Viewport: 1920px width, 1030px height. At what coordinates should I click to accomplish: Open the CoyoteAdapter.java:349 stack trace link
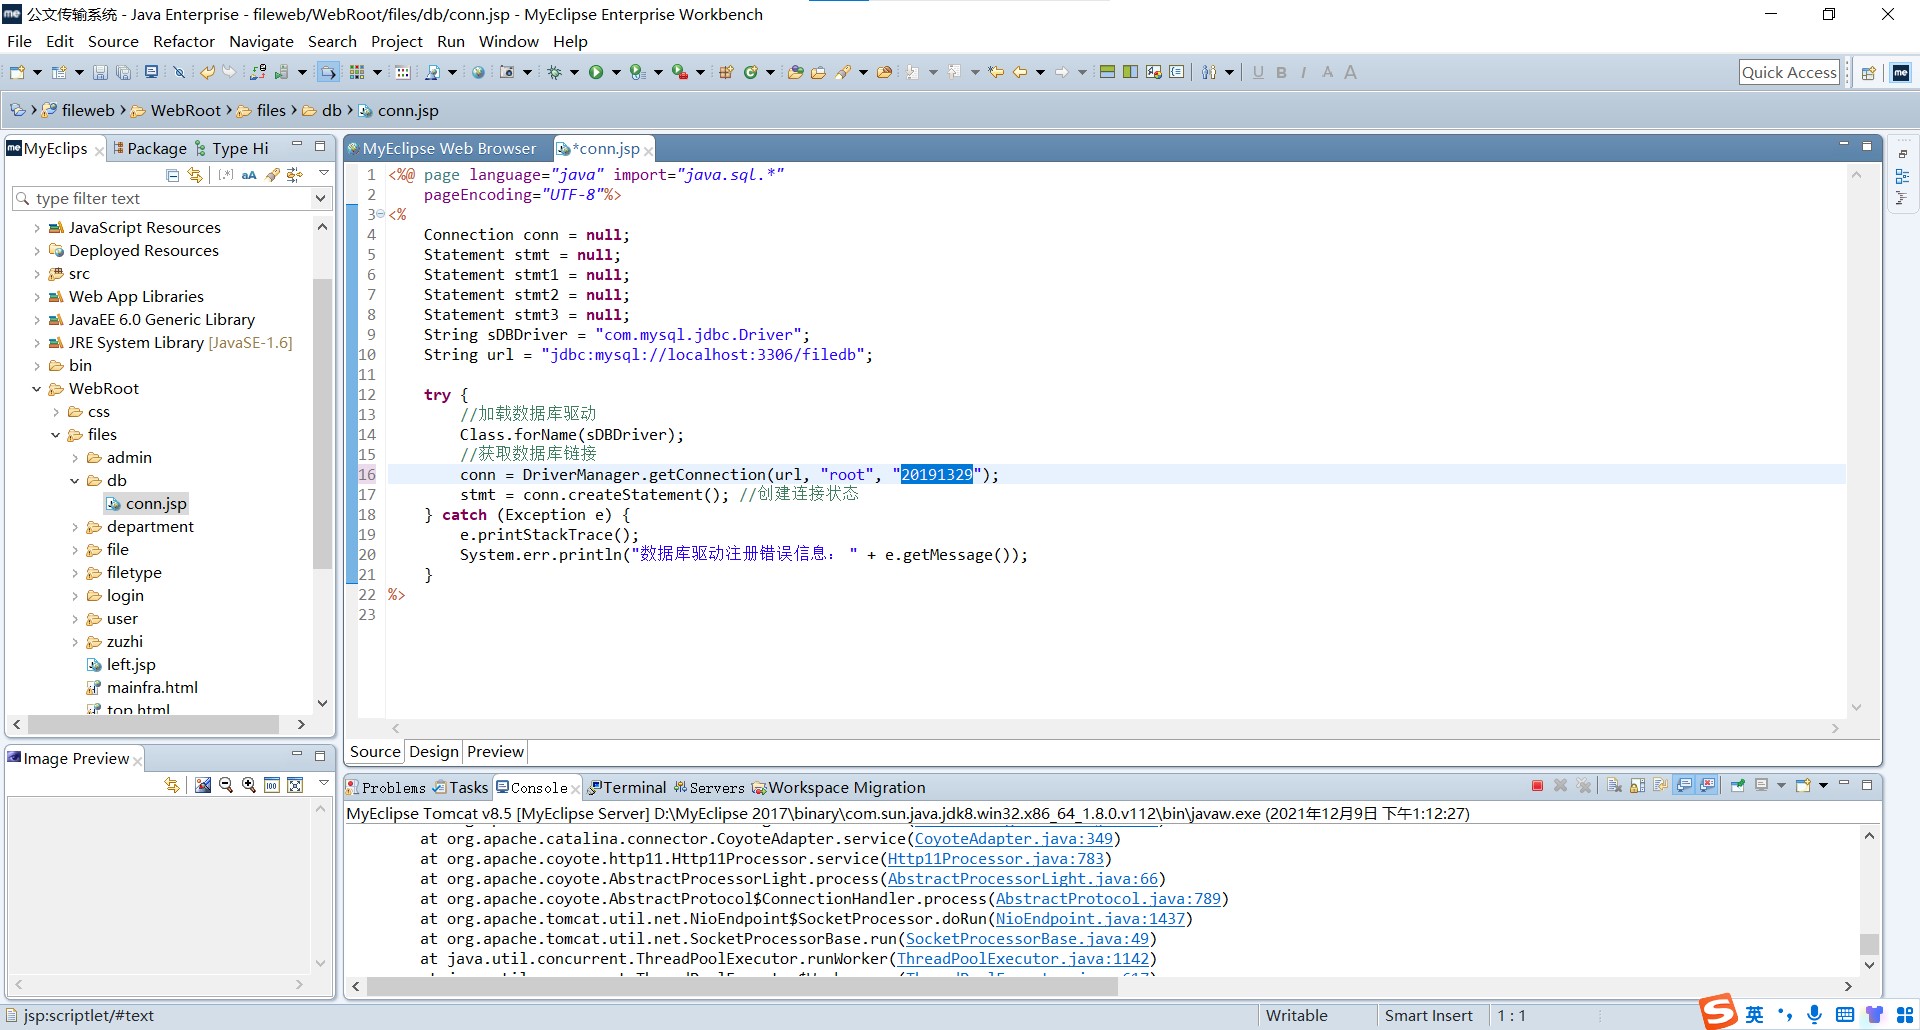point(1013,839)
